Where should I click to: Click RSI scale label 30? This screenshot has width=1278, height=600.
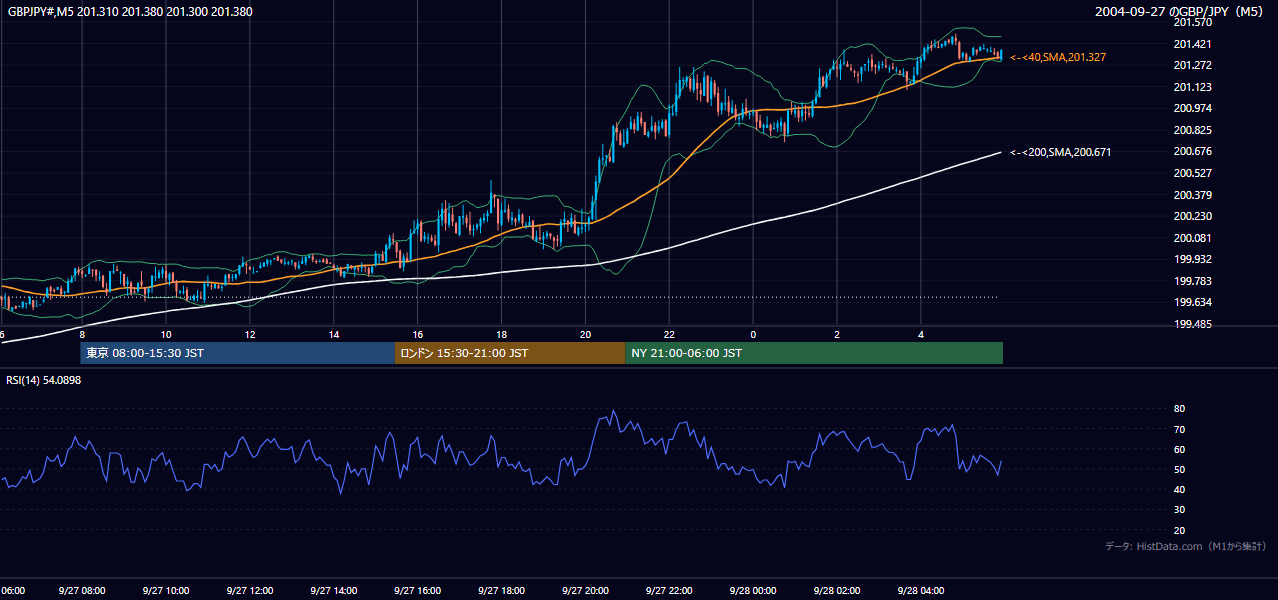(1179, 509)
